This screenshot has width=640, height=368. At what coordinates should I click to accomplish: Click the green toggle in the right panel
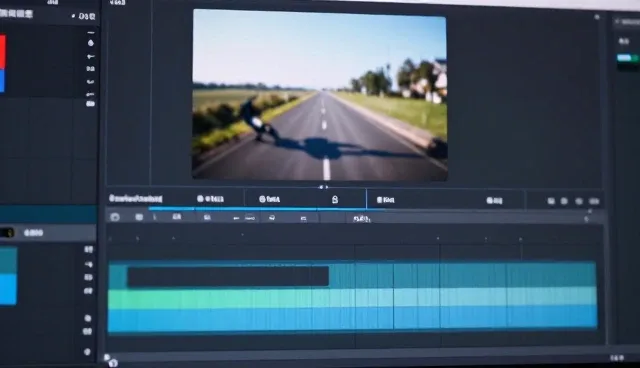(x=627, y=58)
